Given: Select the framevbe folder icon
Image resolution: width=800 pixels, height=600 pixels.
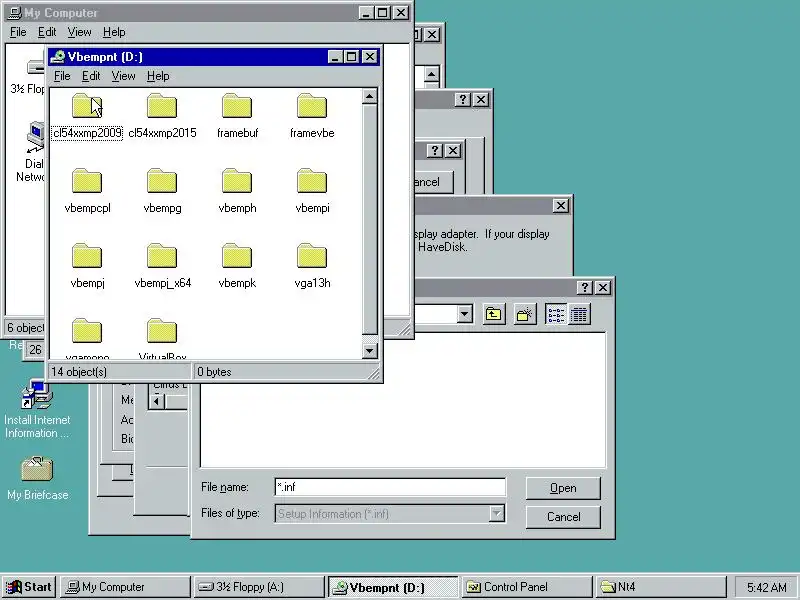Looking at the screenshot, I should (312, 106).
